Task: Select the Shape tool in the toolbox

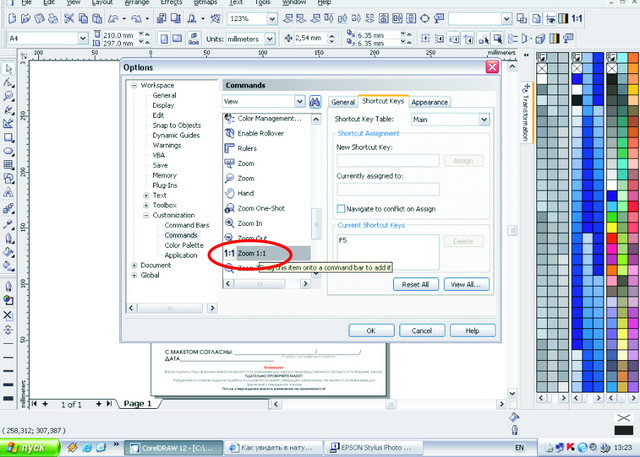Action: click(8, 82)
